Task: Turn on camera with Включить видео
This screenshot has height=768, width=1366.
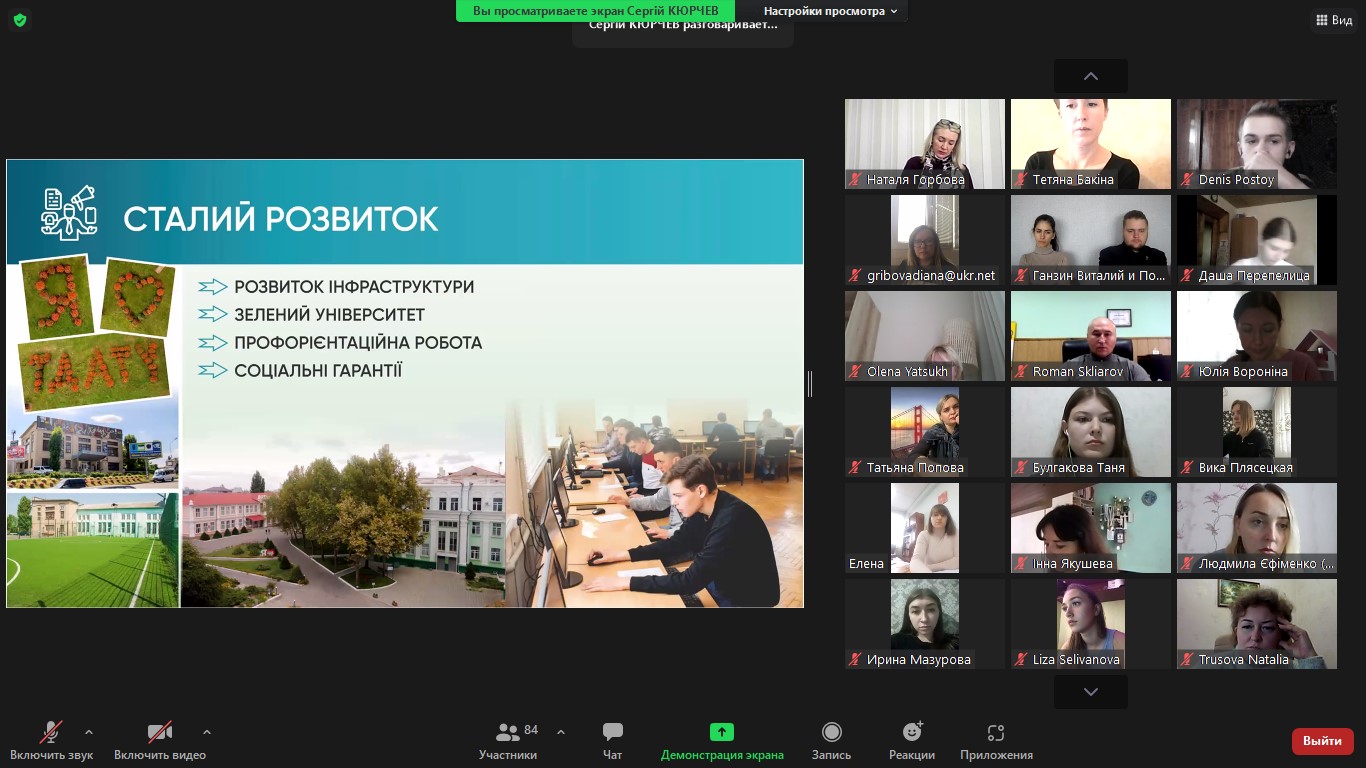Action: click(160, 741)
